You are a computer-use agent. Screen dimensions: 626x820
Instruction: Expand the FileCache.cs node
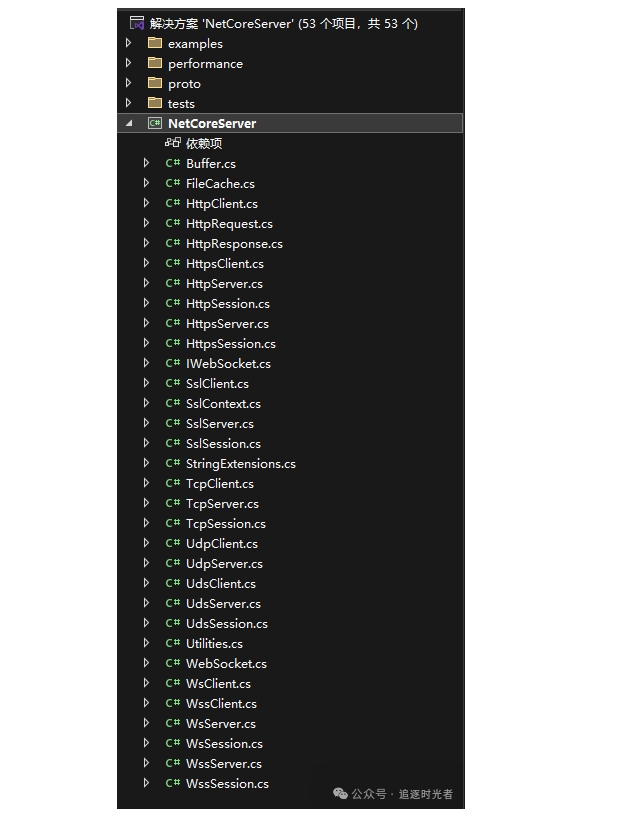(x=146, y=183)
